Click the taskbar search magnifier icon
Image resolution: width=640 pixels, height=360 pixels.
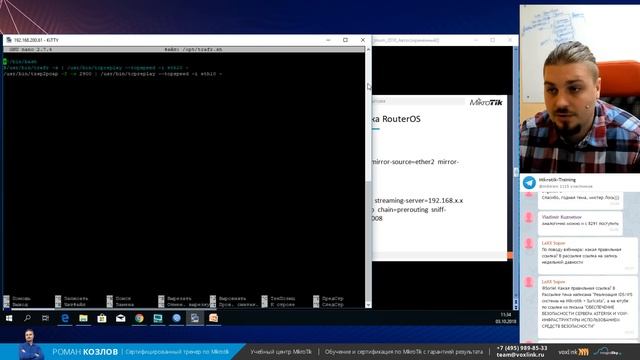(x=27, y=318)
